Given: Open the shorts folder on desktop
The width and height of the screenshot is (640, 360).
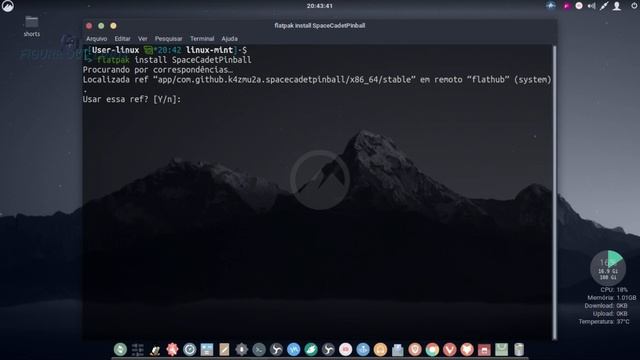Looking at the screenshot, I should click(x=31, y=26).
